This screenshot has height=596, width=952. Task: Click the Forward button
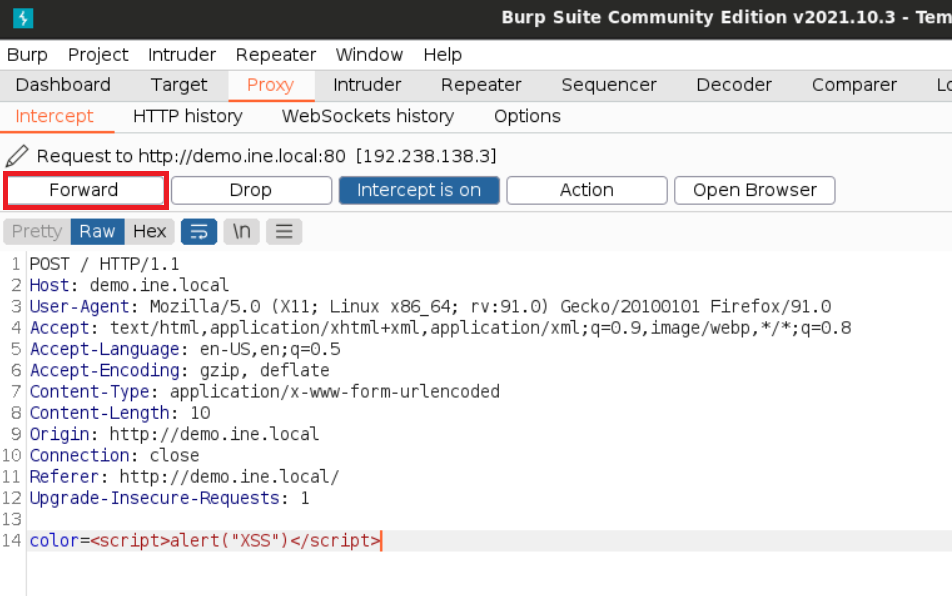[x=84, y=190]
